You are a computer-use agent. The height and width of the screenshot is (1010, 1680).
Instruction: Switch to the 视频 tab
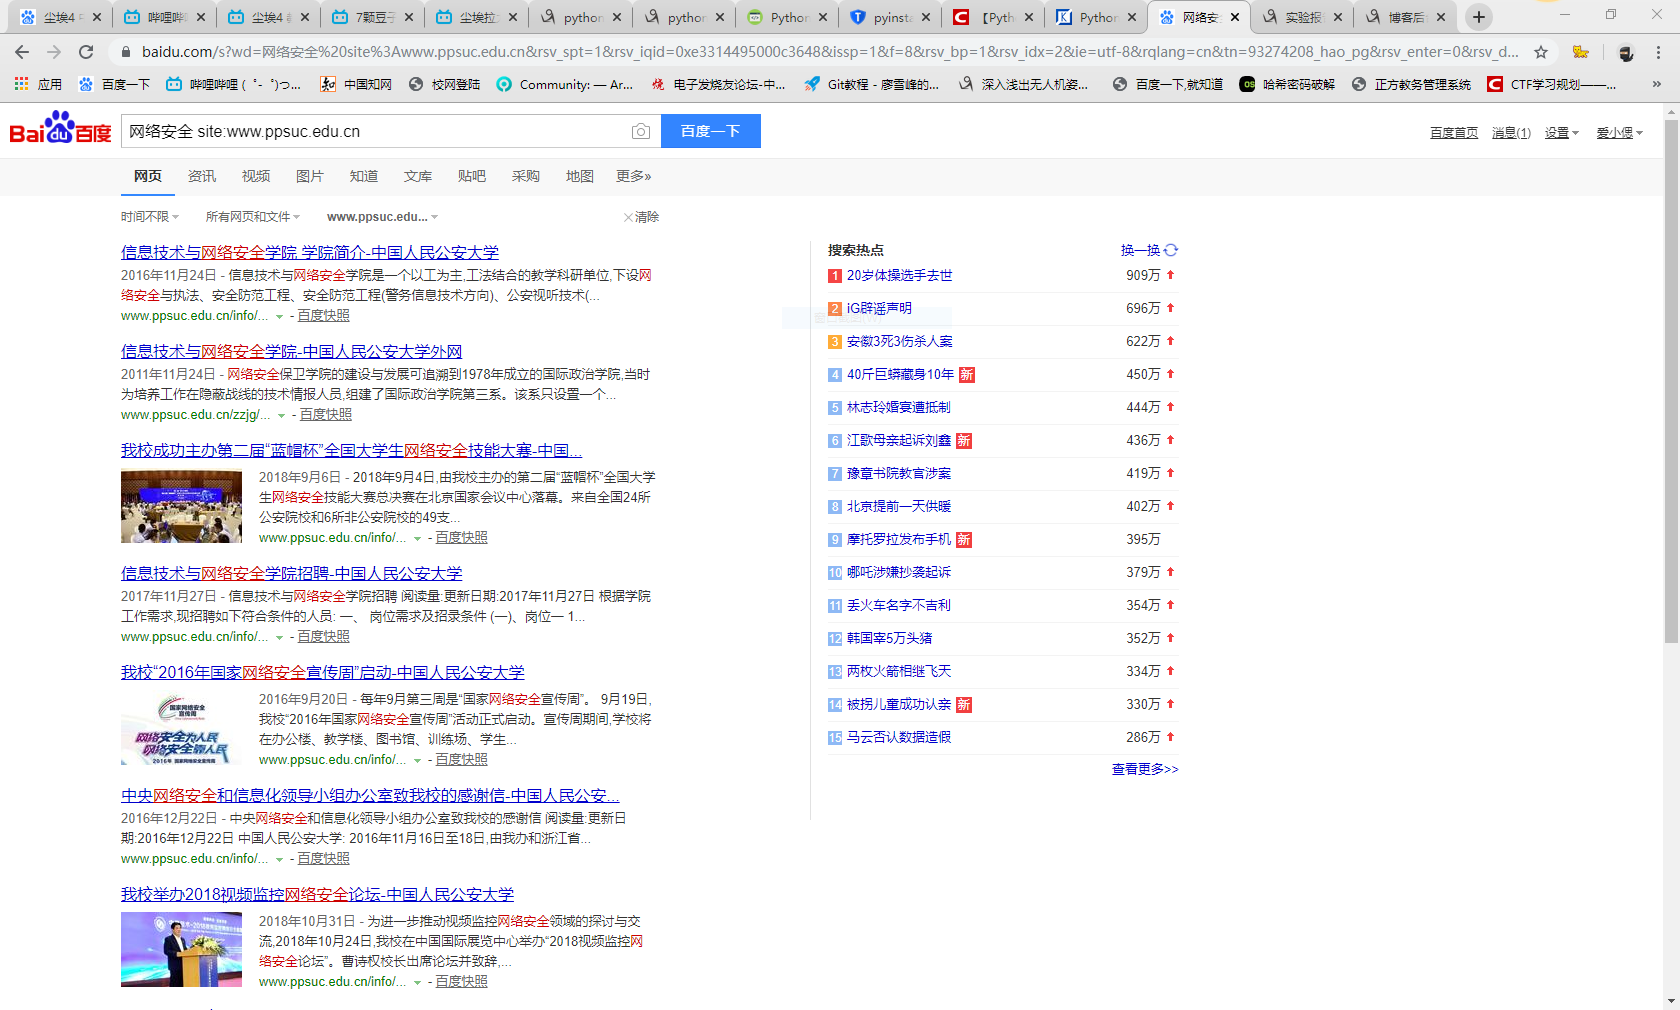pyautogui.click(x=256, y=176)
